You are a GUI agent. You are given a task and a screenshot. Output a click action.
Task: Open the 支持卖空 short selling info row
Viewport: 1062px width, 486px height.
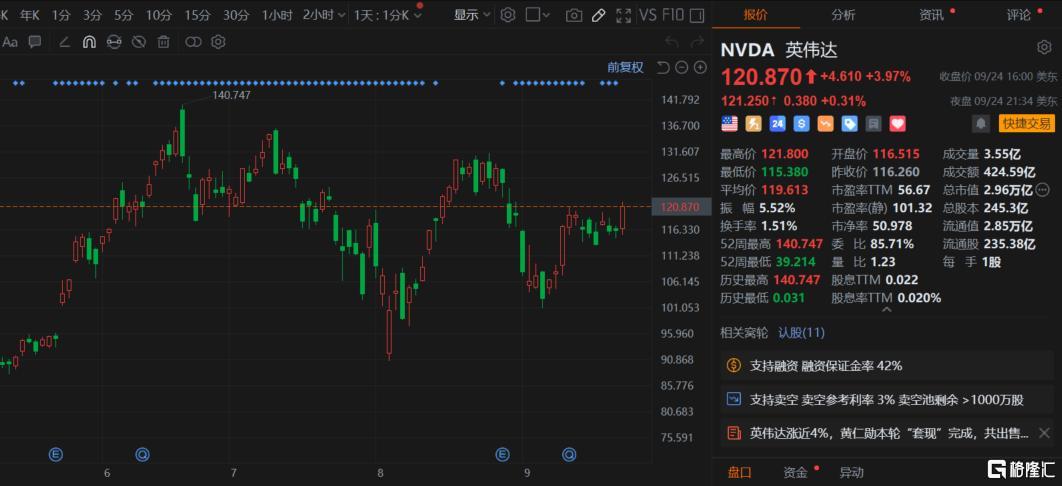click(886, 400)
